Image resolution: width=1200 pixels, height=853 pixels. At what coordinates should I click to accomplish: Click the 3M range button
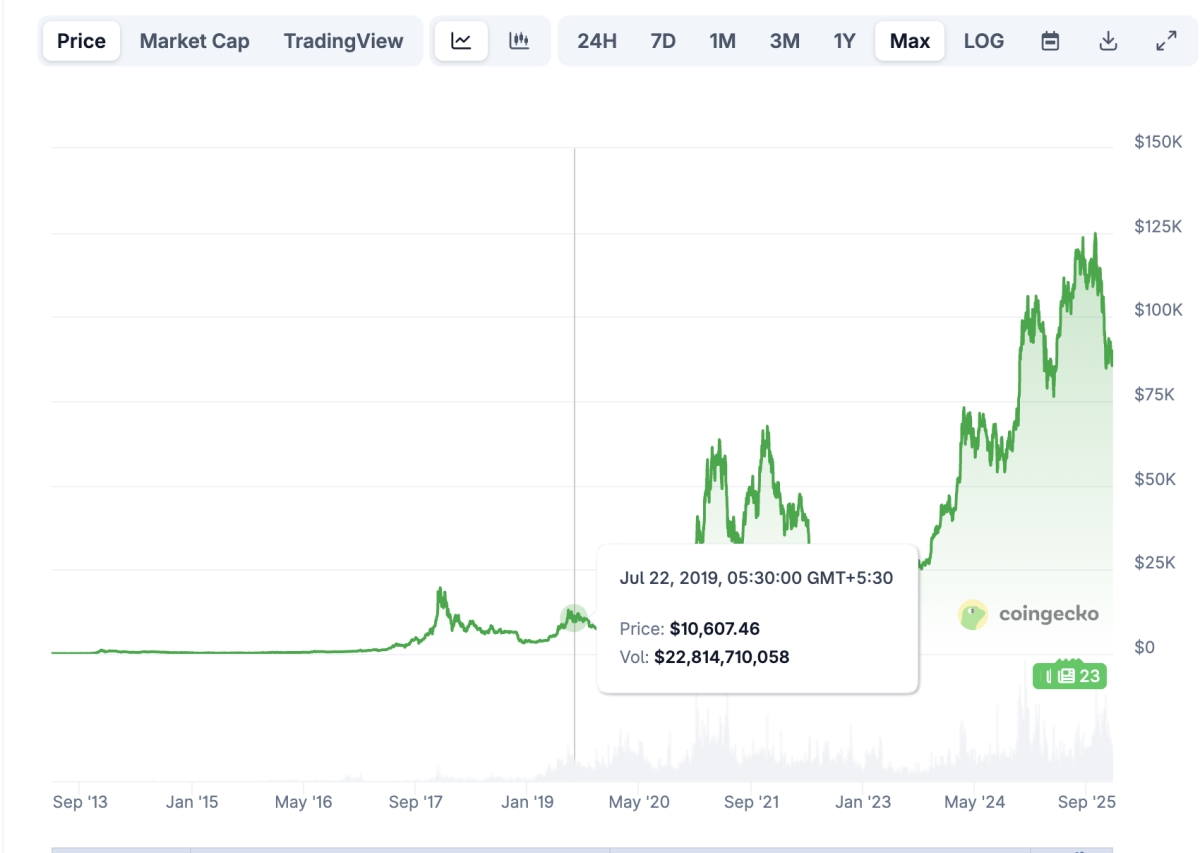pyautogui.click(x=784, y=41)
